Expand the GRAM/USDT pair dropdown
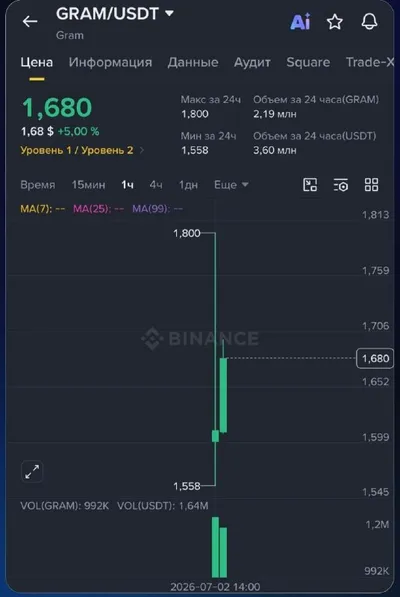 170,14
